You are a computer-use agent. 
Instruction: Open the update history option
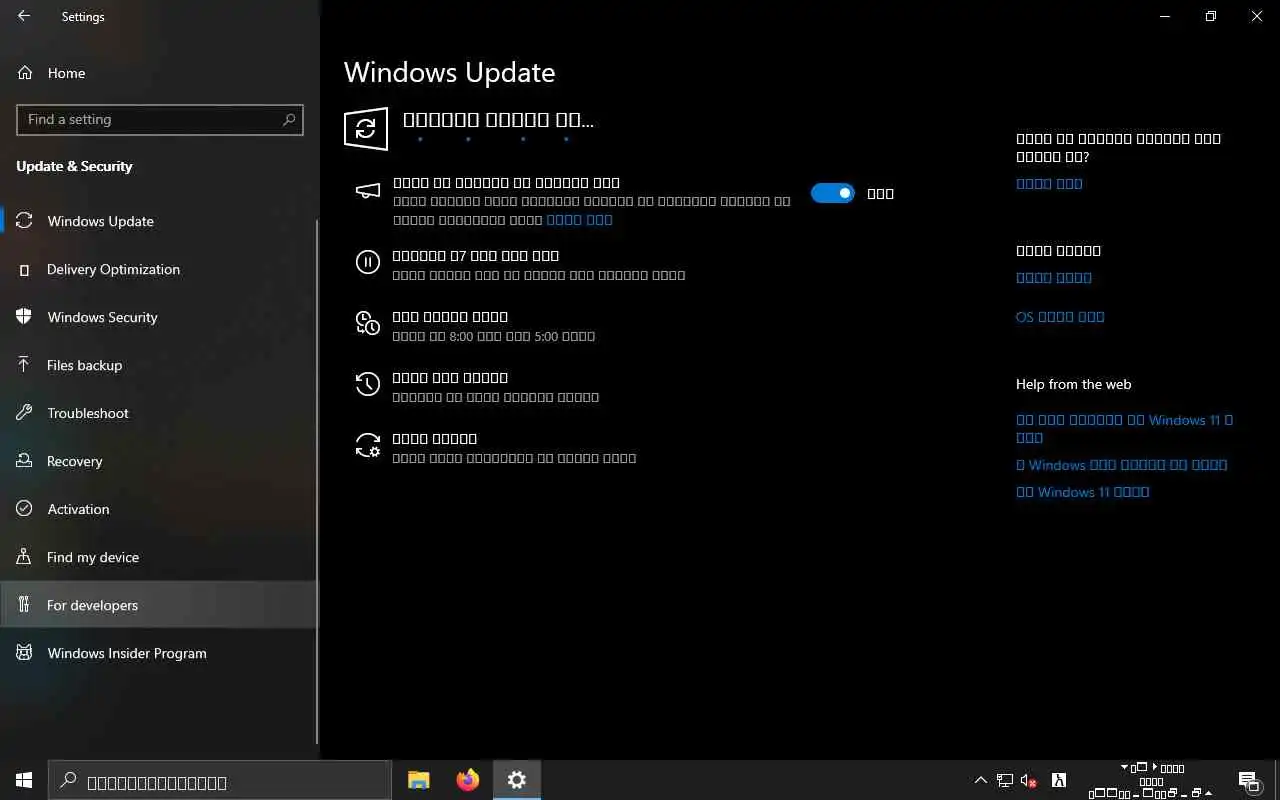click(x=495, y=387)
